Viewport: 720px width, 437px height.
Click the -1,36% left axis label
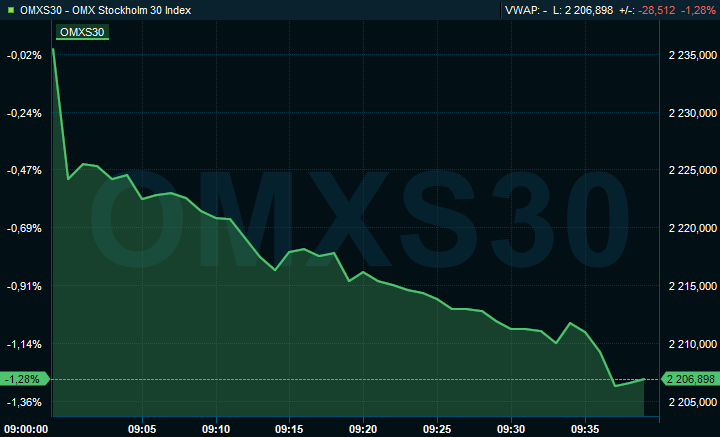pos(24,402)
